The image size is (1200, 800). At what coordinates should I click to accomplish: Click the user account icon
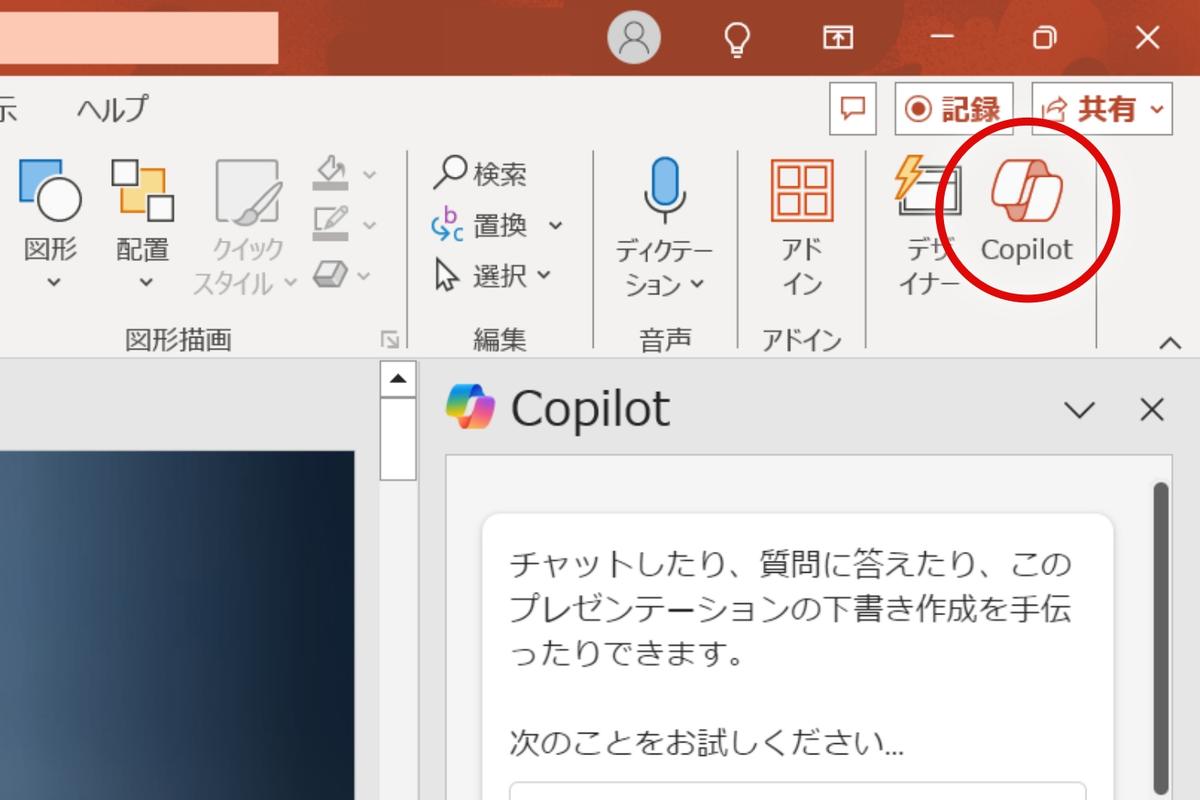tap(633, 38)
